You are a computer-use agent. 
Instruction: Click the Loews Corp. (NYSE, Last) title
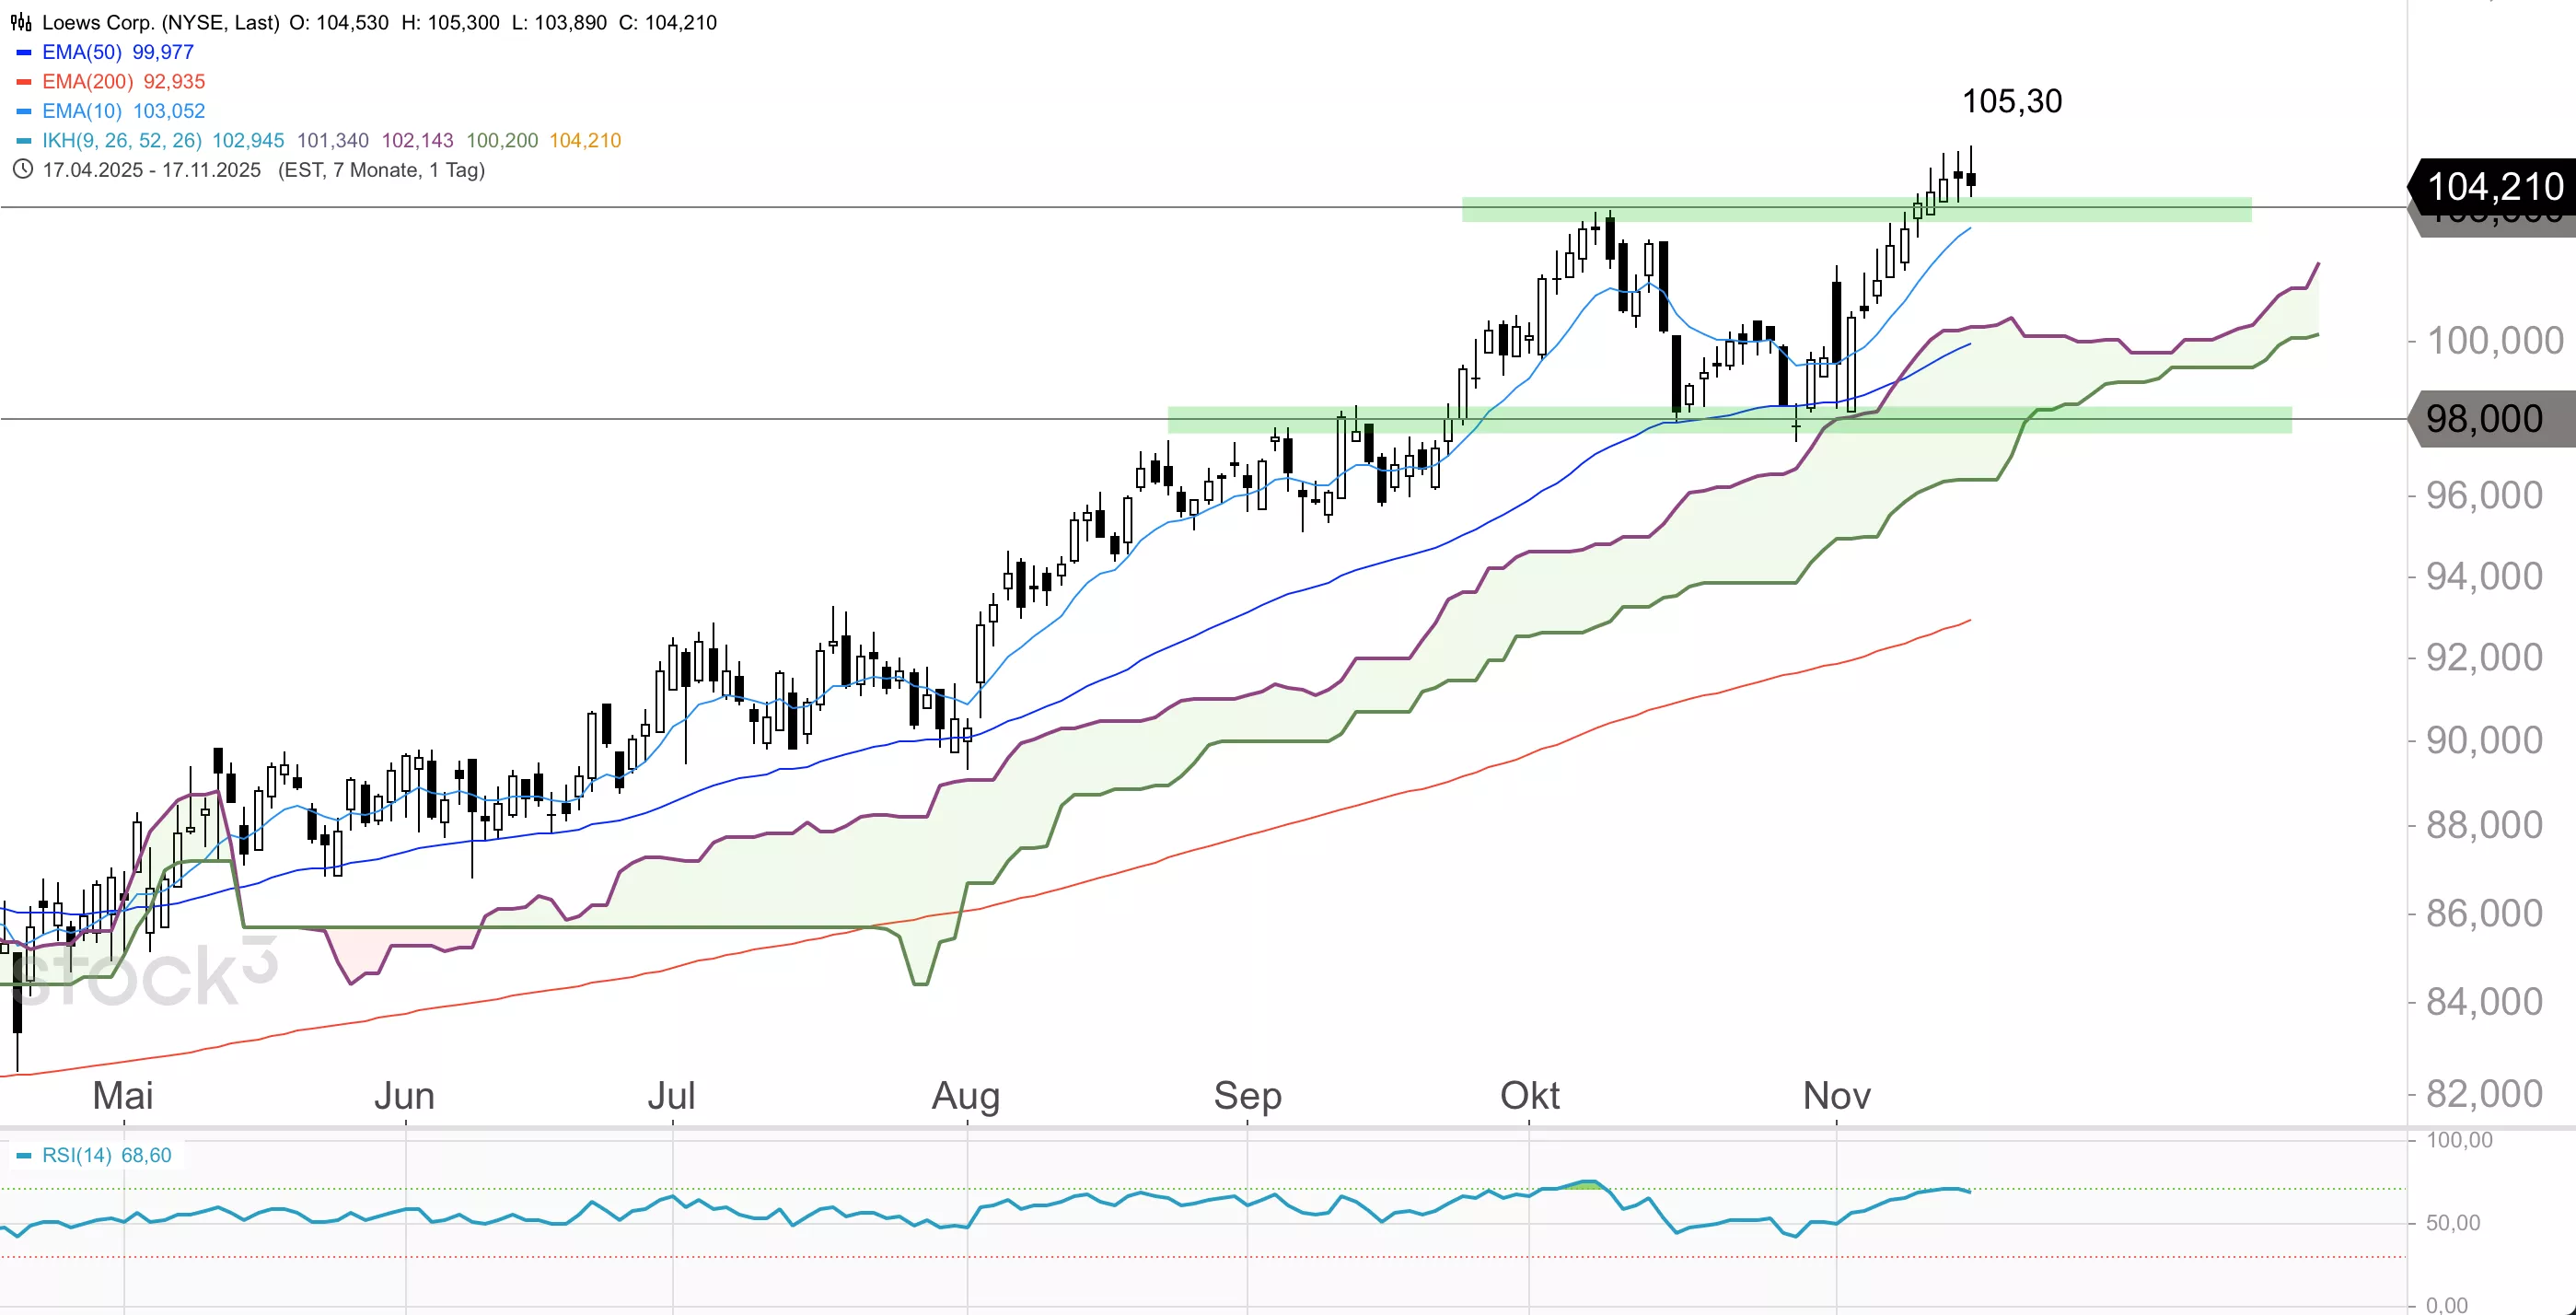(x=160, y=22)
